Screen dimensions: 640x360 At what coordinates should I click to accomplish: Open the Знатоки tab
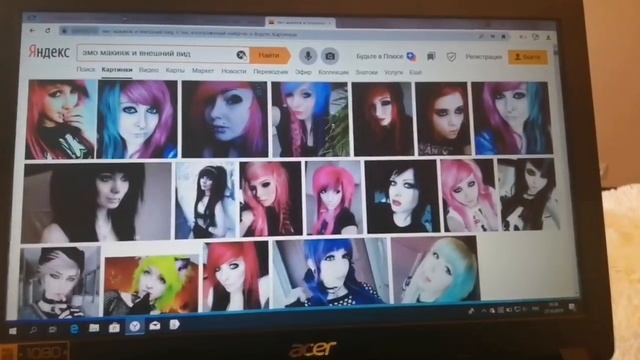[366, 72]
